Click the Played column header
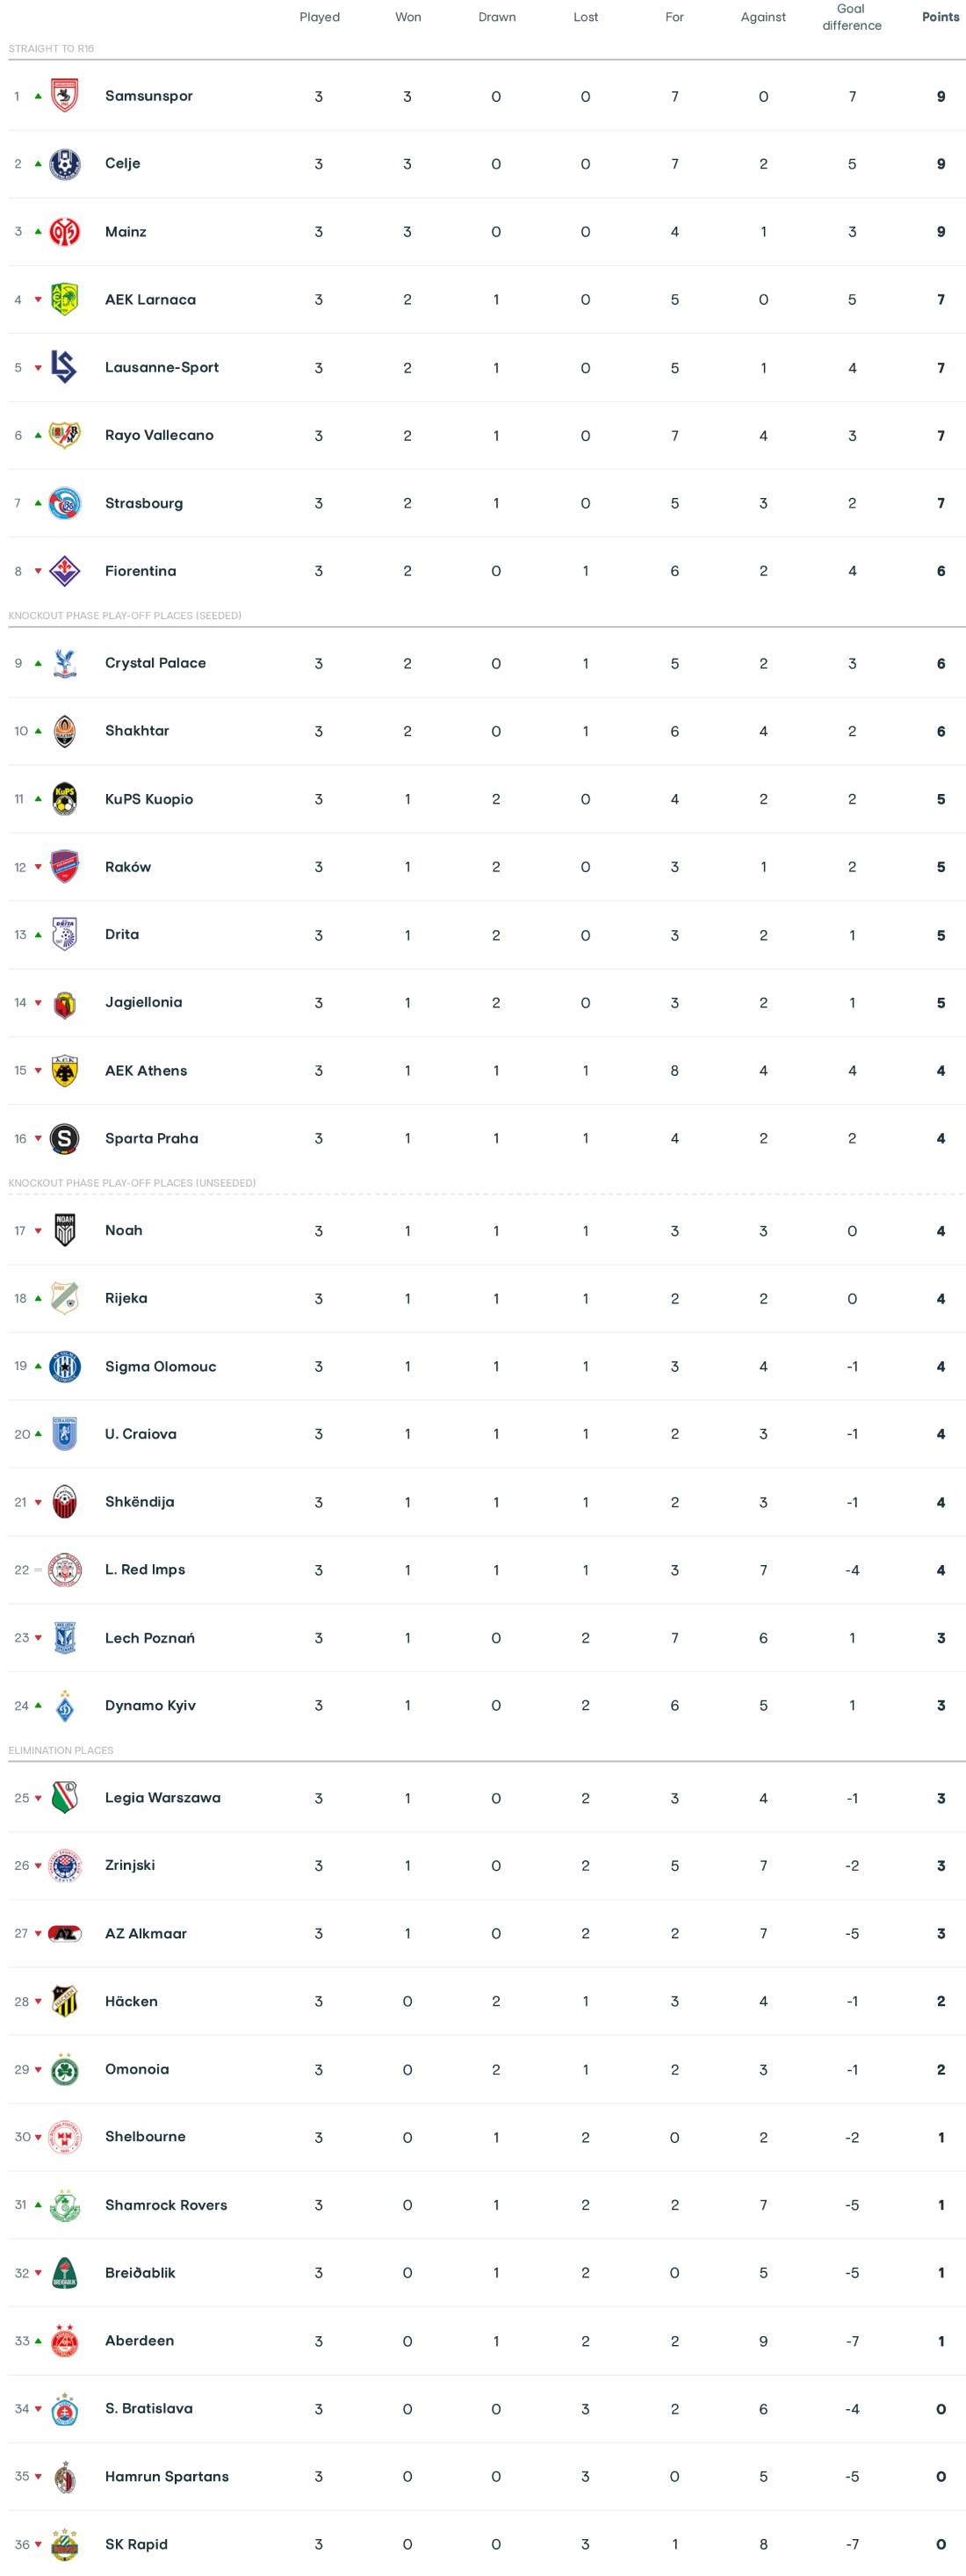Viewport: 966px width, 2576px height. point(319,17)
